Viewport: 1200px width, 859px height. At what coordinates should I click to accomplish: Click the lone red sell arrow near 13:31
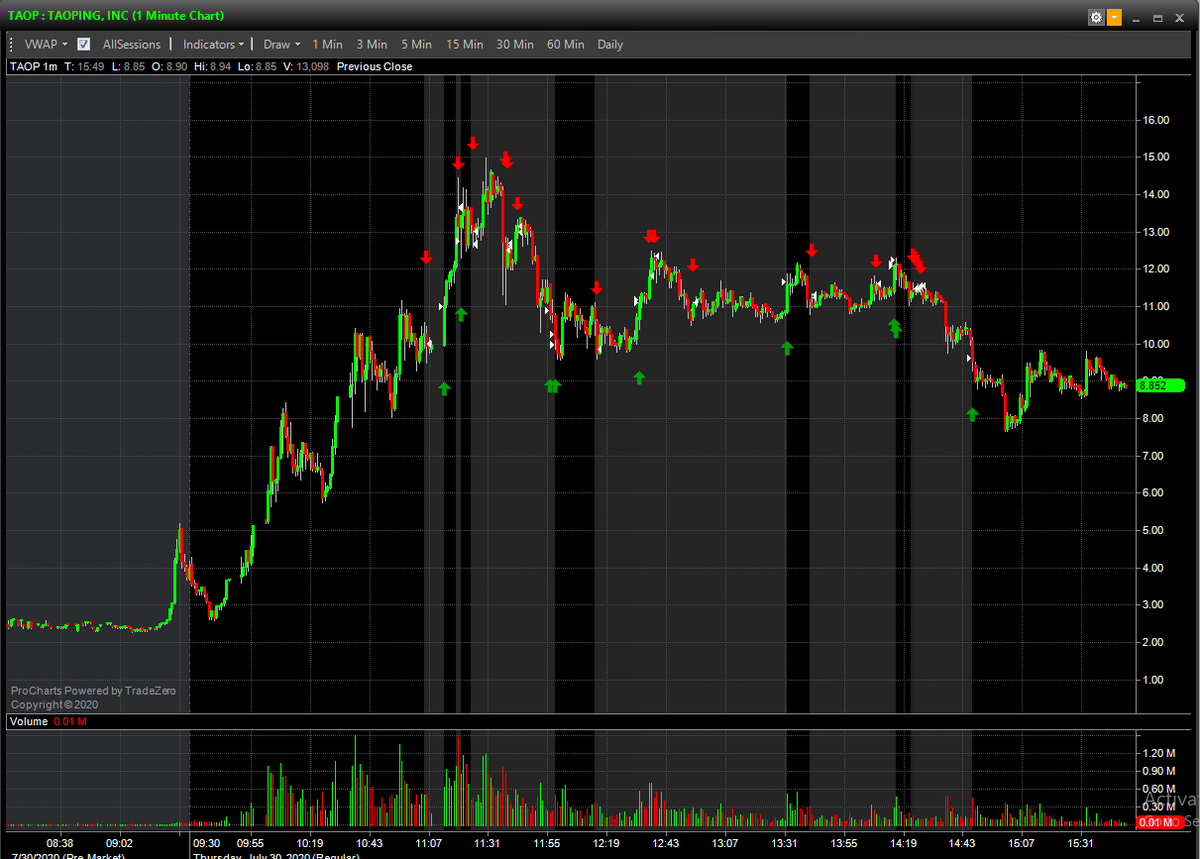[812, 250]
